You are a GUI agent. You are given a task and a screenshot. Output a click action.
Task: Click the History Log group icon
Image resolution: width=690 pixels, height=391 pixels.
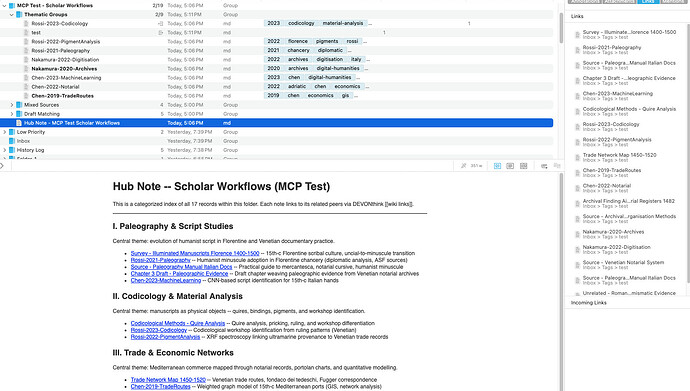point(12,150)
